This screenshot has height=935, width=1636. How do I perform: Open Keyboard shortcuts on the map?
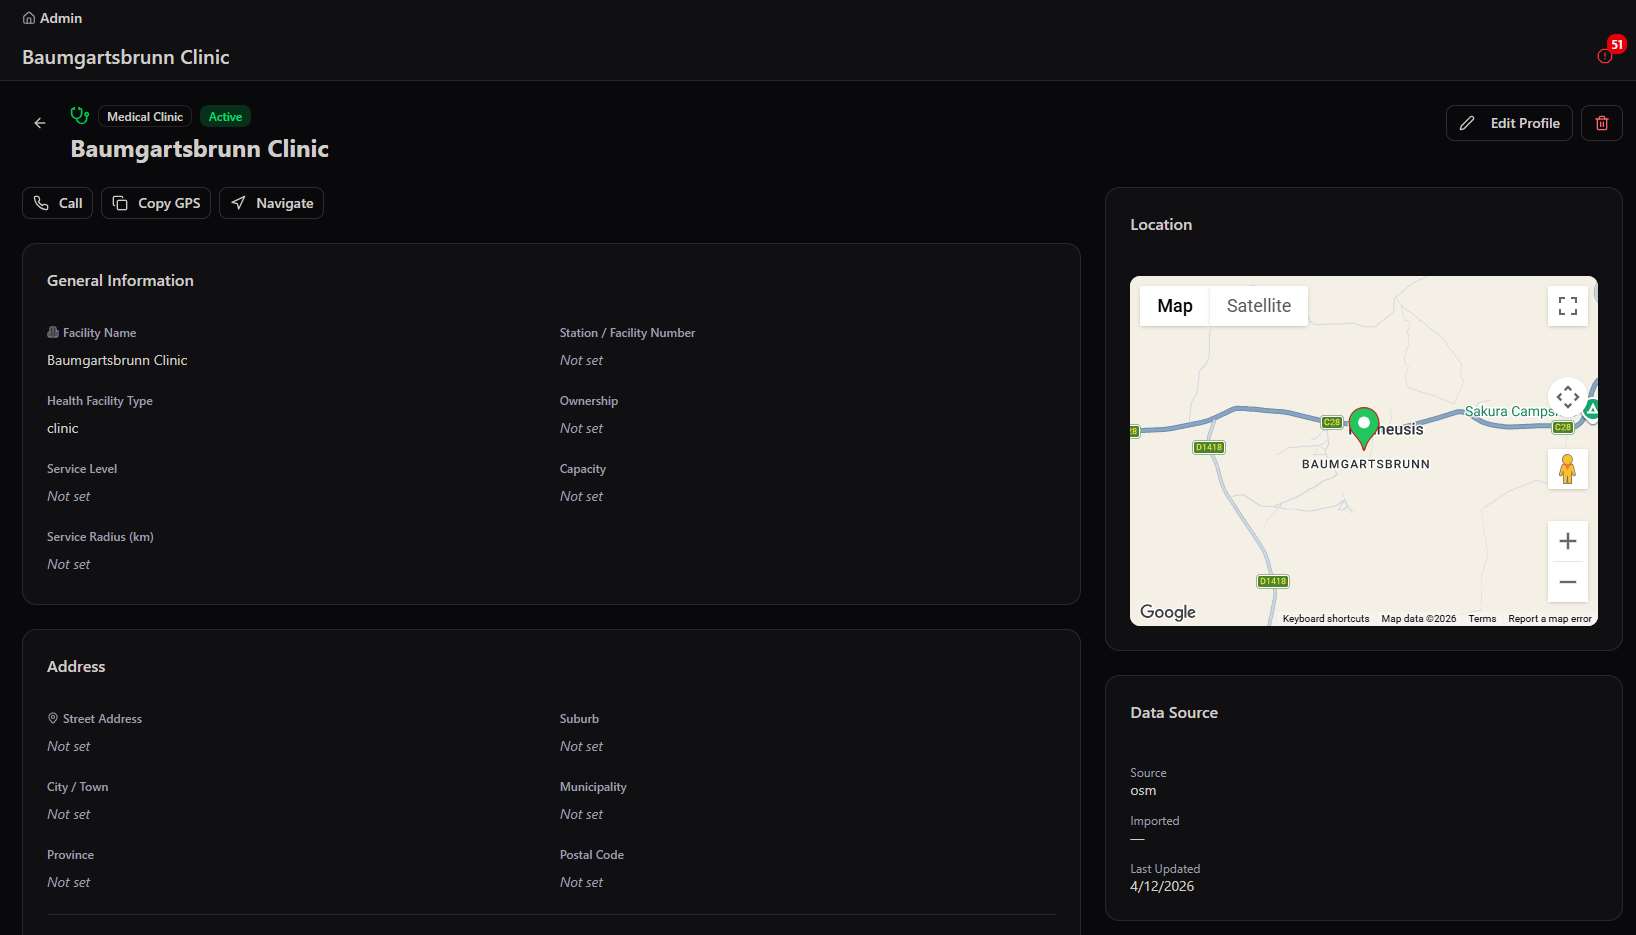[x=1326, y=619]
